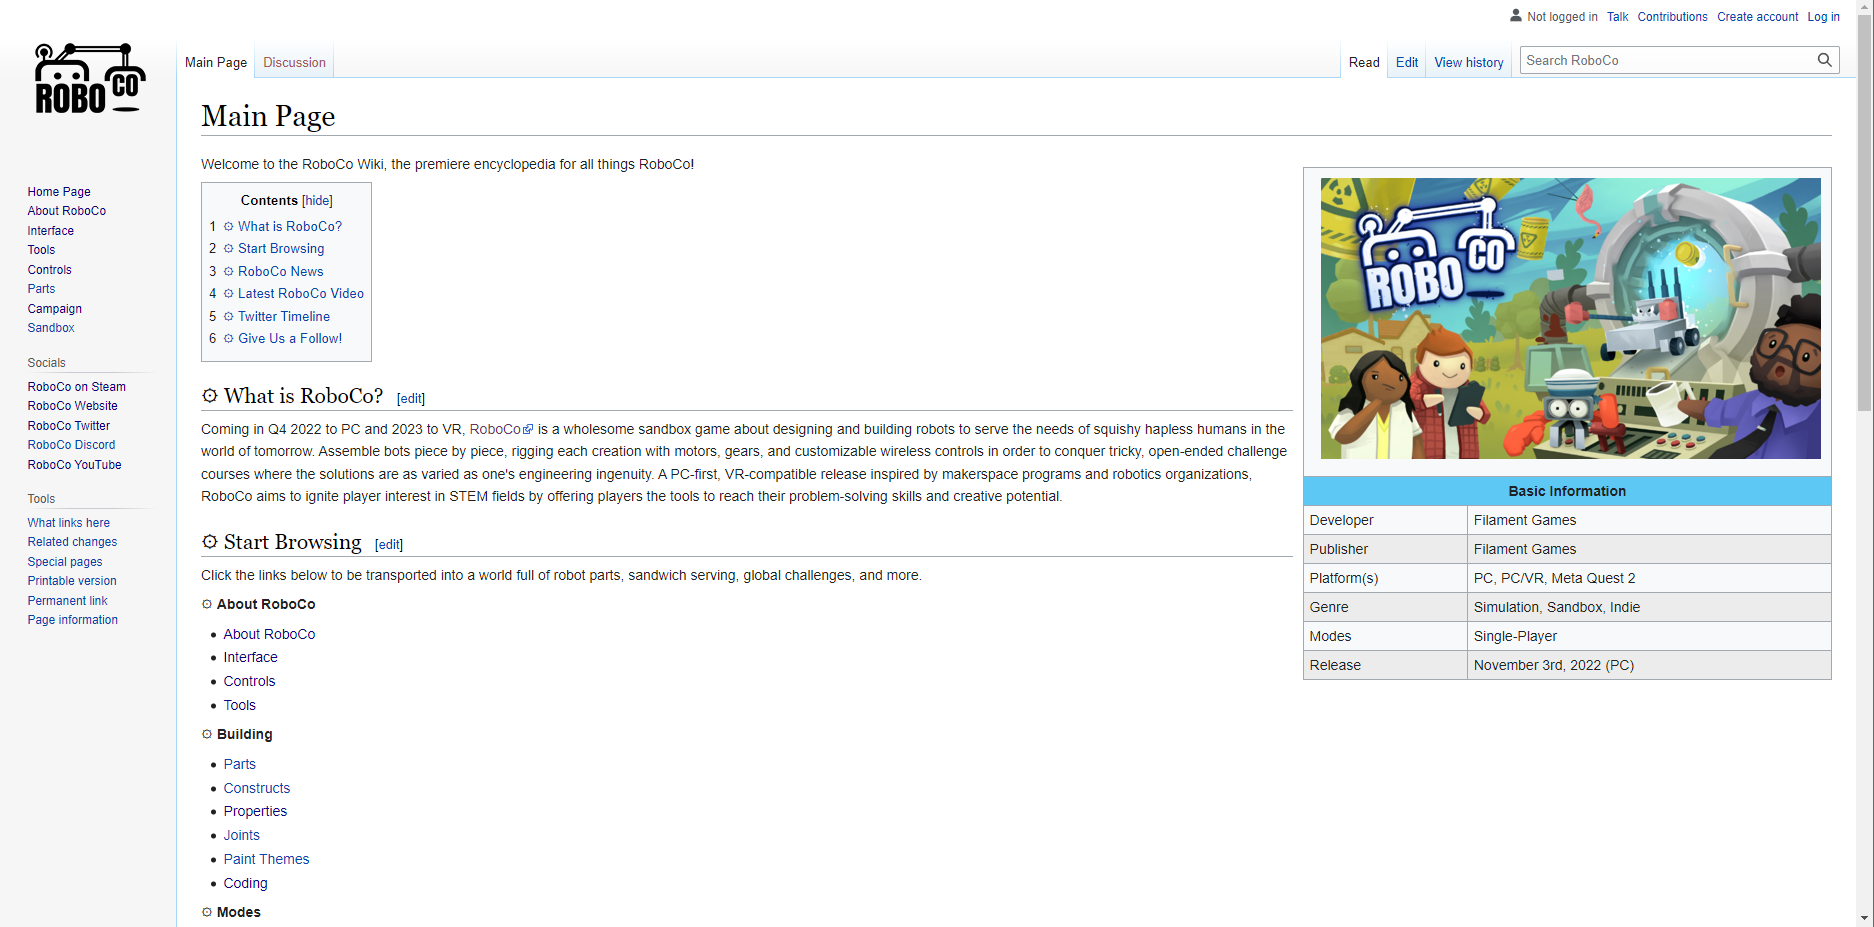The height and width of the screenshot is (927, 1874).
Task: Click gear icon beside What is RoboCo heading
Action: pyautogui.click(x=210, y=396)
